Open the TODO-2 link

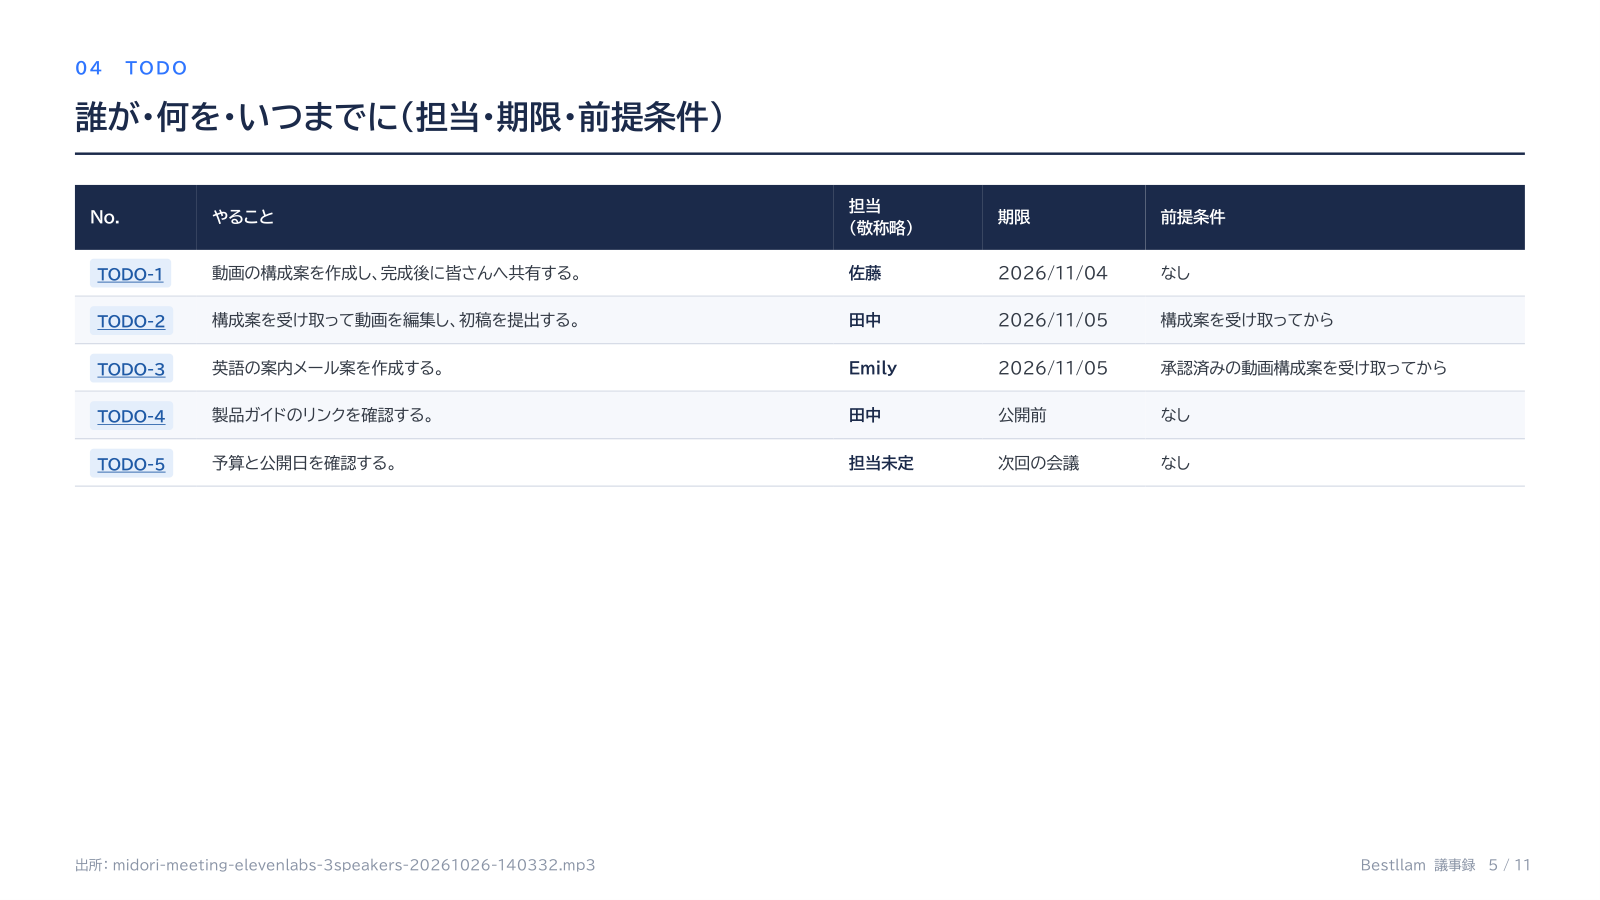[131, 321]
